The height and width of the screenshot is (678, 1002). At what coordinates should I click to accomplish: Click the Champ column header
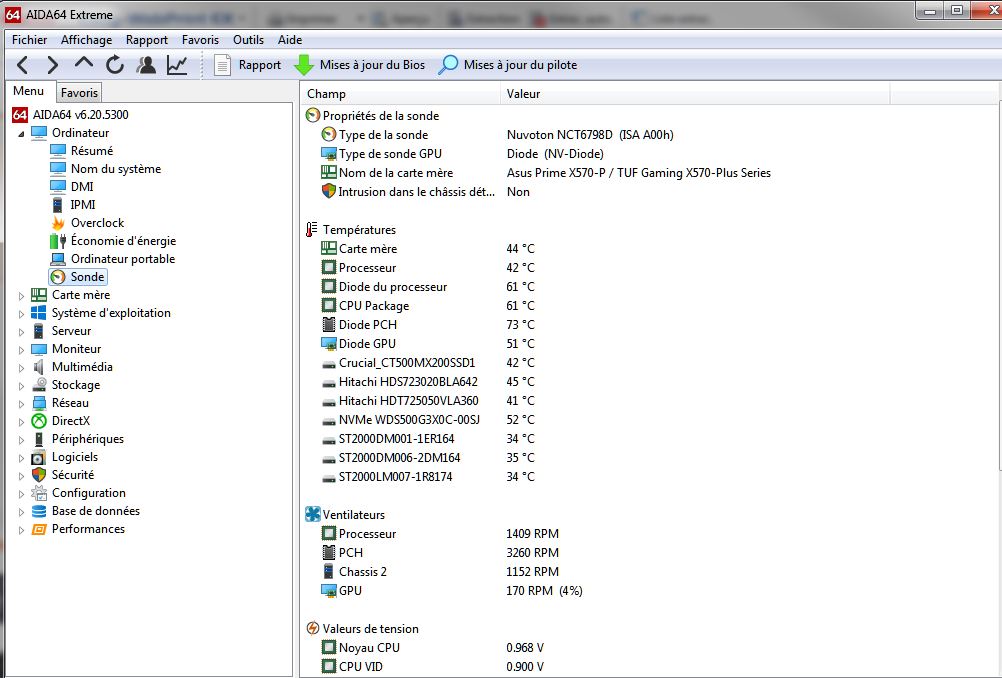tap(401, 94)
